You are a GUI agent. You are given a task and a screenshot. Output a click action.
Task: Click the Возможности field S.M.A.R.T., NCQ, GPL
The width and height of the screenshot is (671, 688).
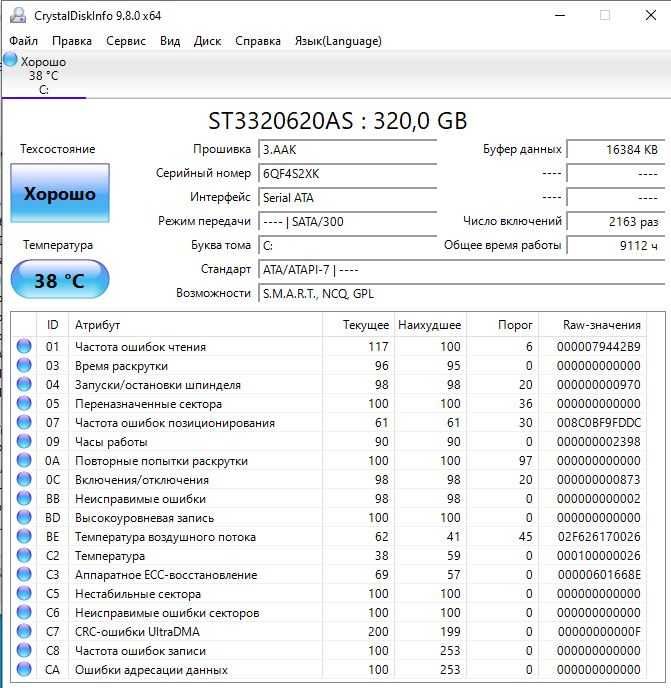[462, 293]
